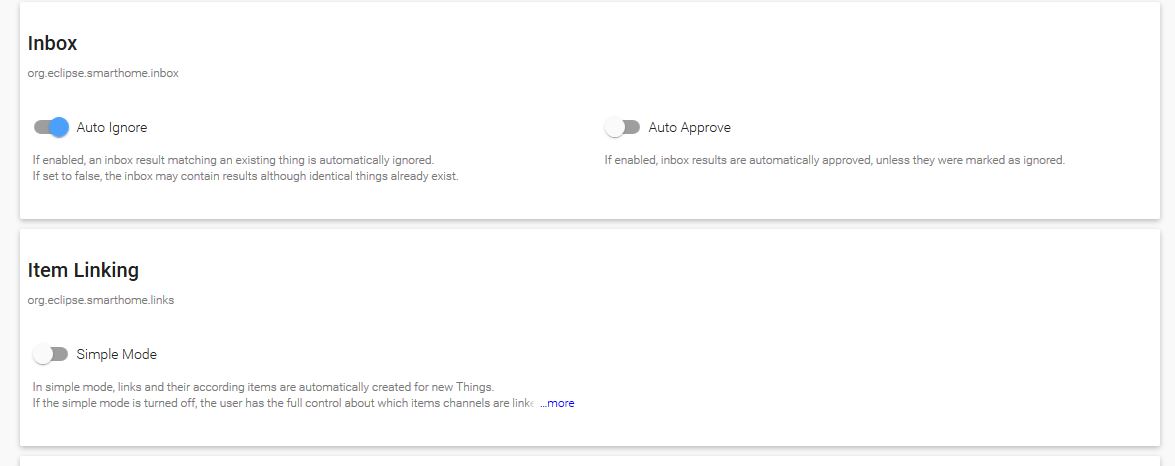The width and height of the screenshot is (1175, 466).
Task: Click the 'automatically approved' description text
Action: pos(834,160)
